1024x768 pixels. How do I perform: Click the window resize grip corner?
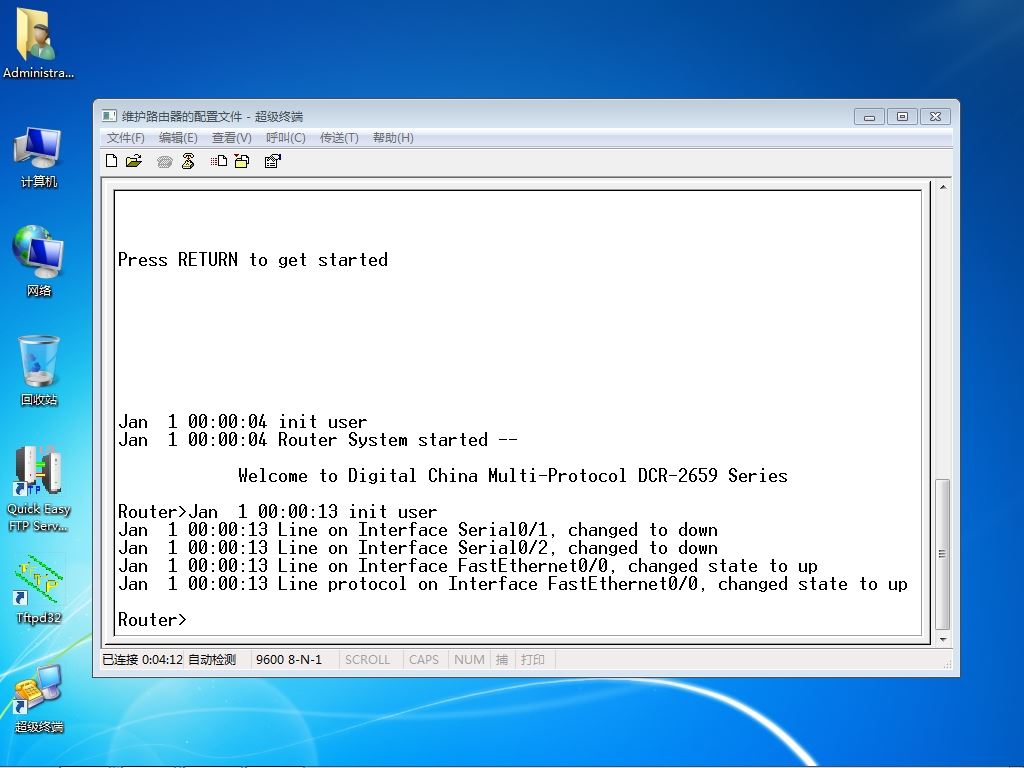pyautogui.click(x=947, y=664)
